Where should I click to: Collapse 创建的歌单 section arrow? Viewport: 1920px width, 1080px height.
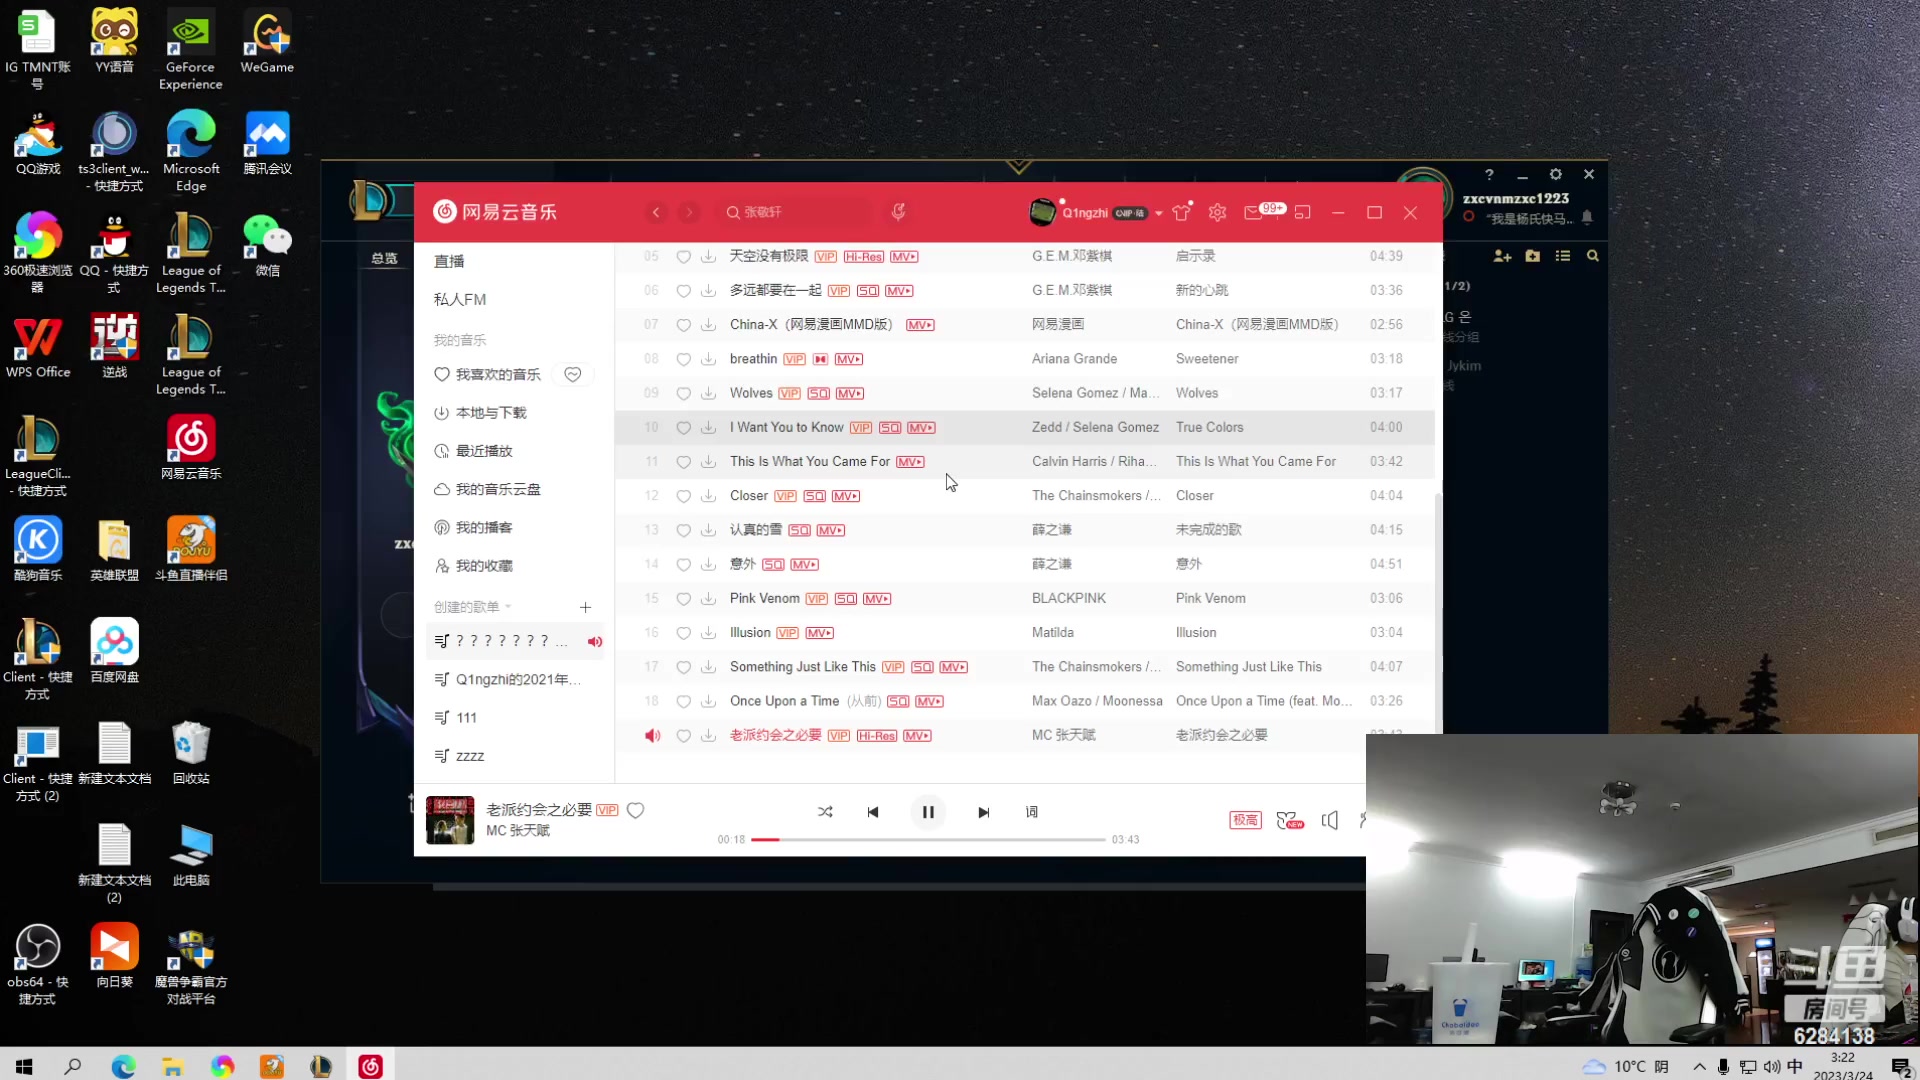click(508, 607)
